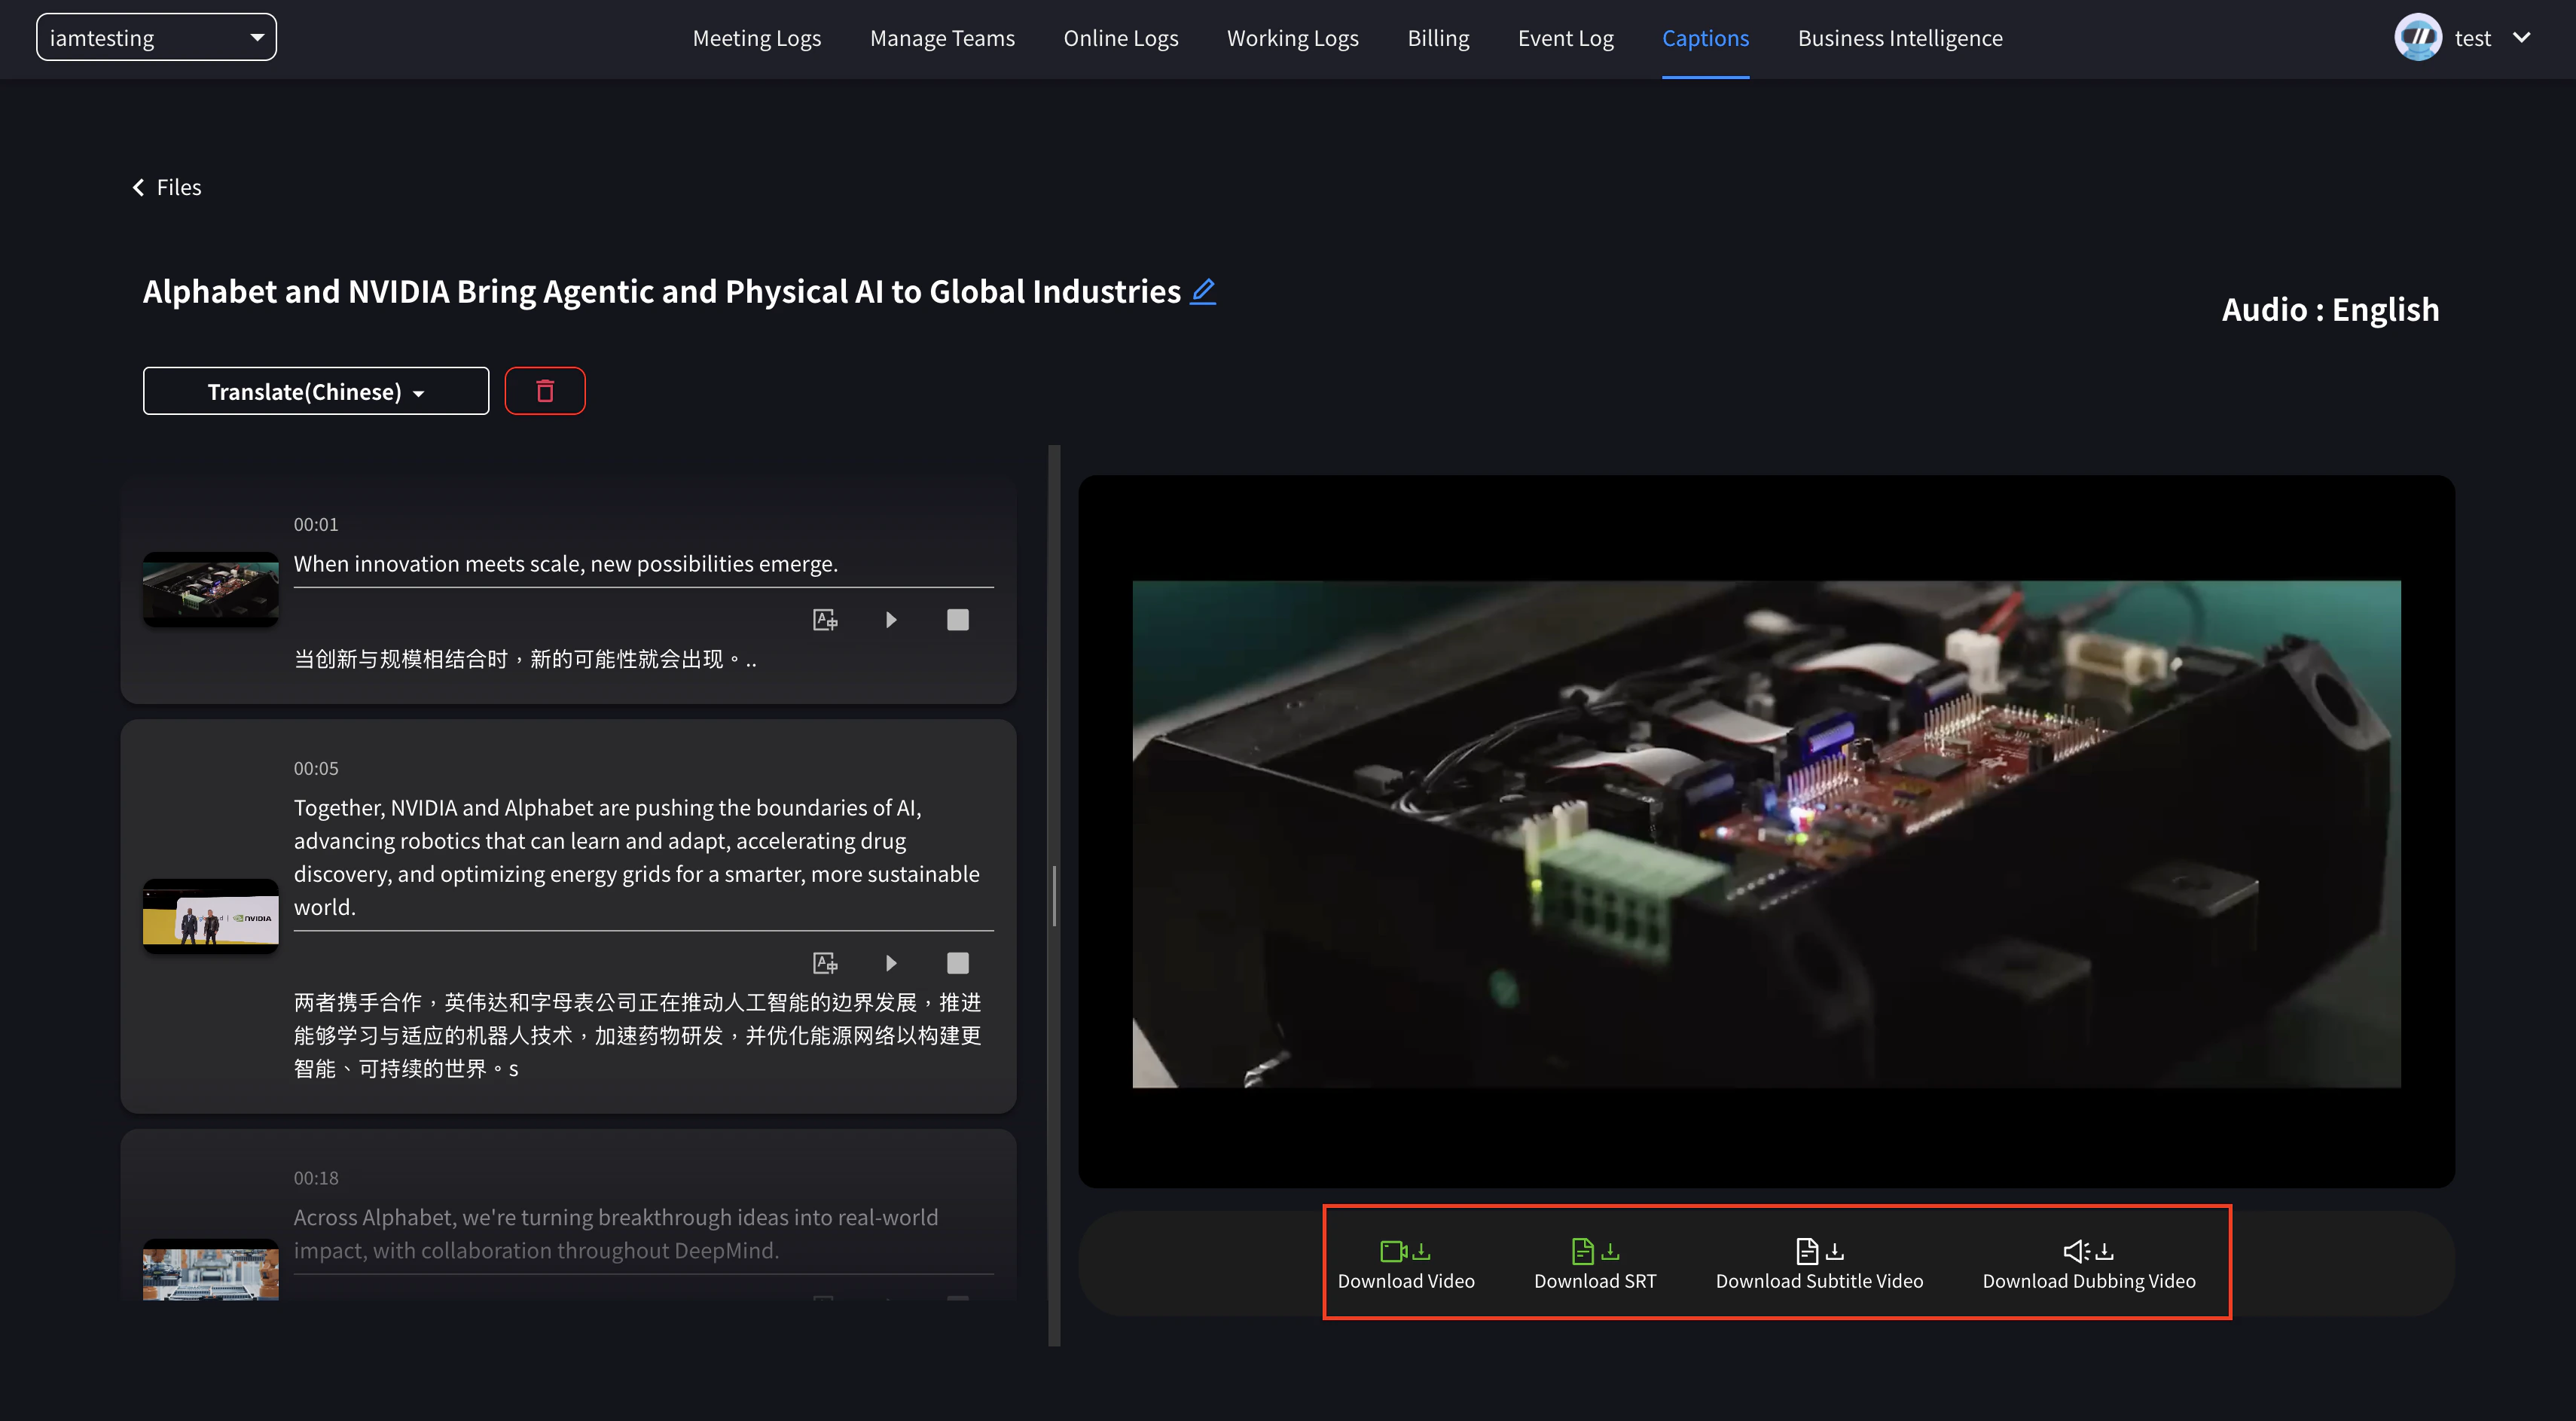Stop the 00:01 caption playback
Viewport: 2576px width, 1421px height.
tap(957, 620)
